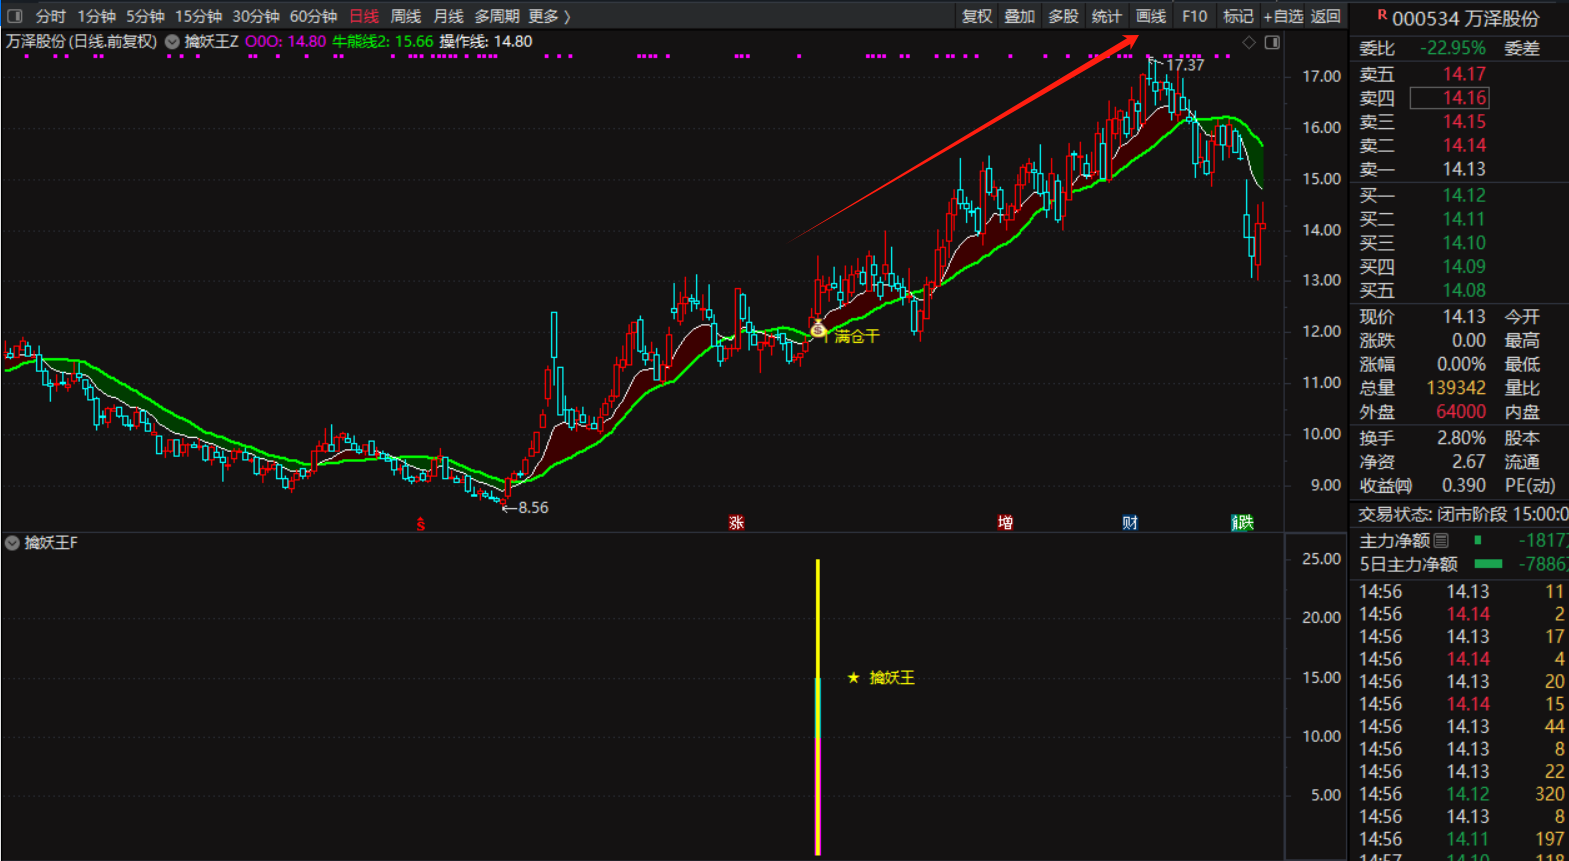Expand the 擒妖王Z indicator dropdown
This screenshot has width=1569, height=861.
click(x=172, y=42)
